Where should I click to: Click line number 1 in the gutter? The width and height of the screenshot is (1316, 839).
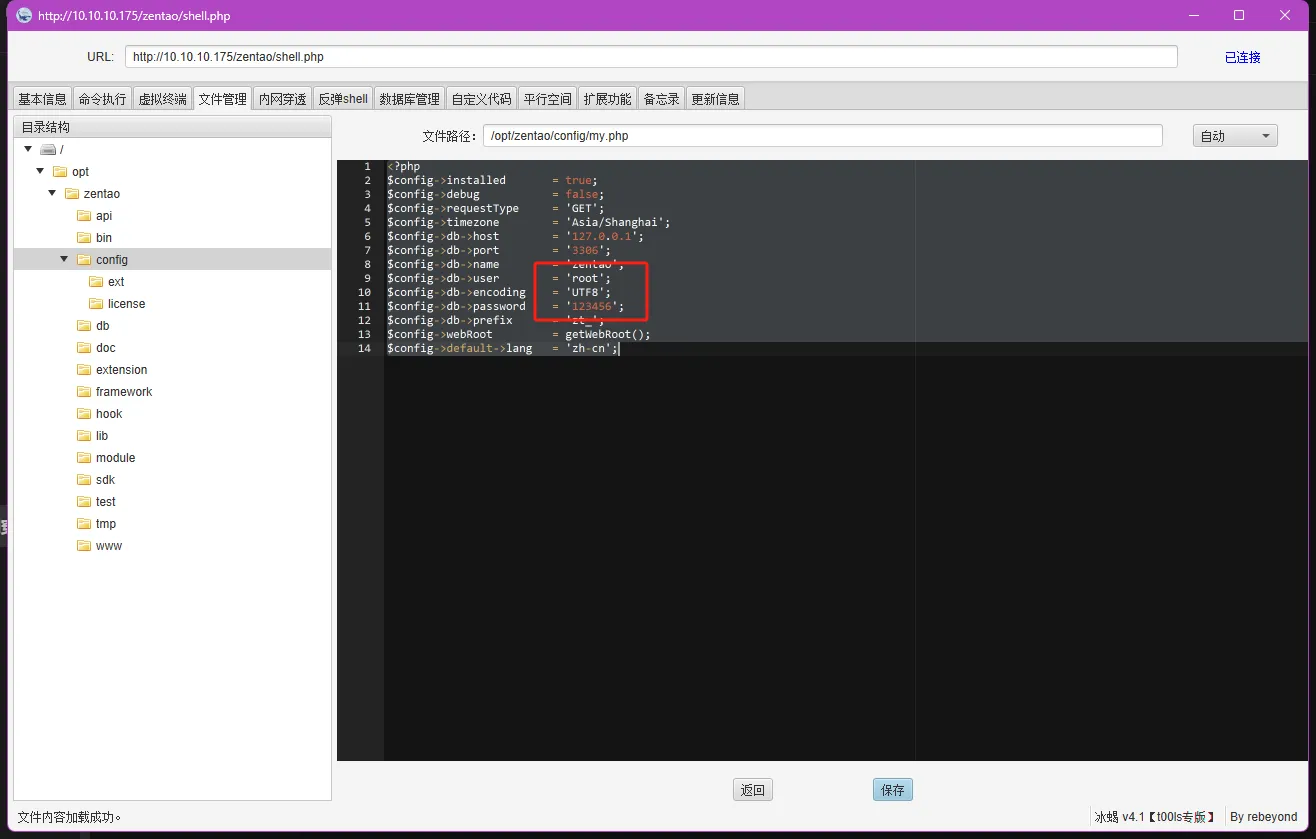tap(366, 166)
